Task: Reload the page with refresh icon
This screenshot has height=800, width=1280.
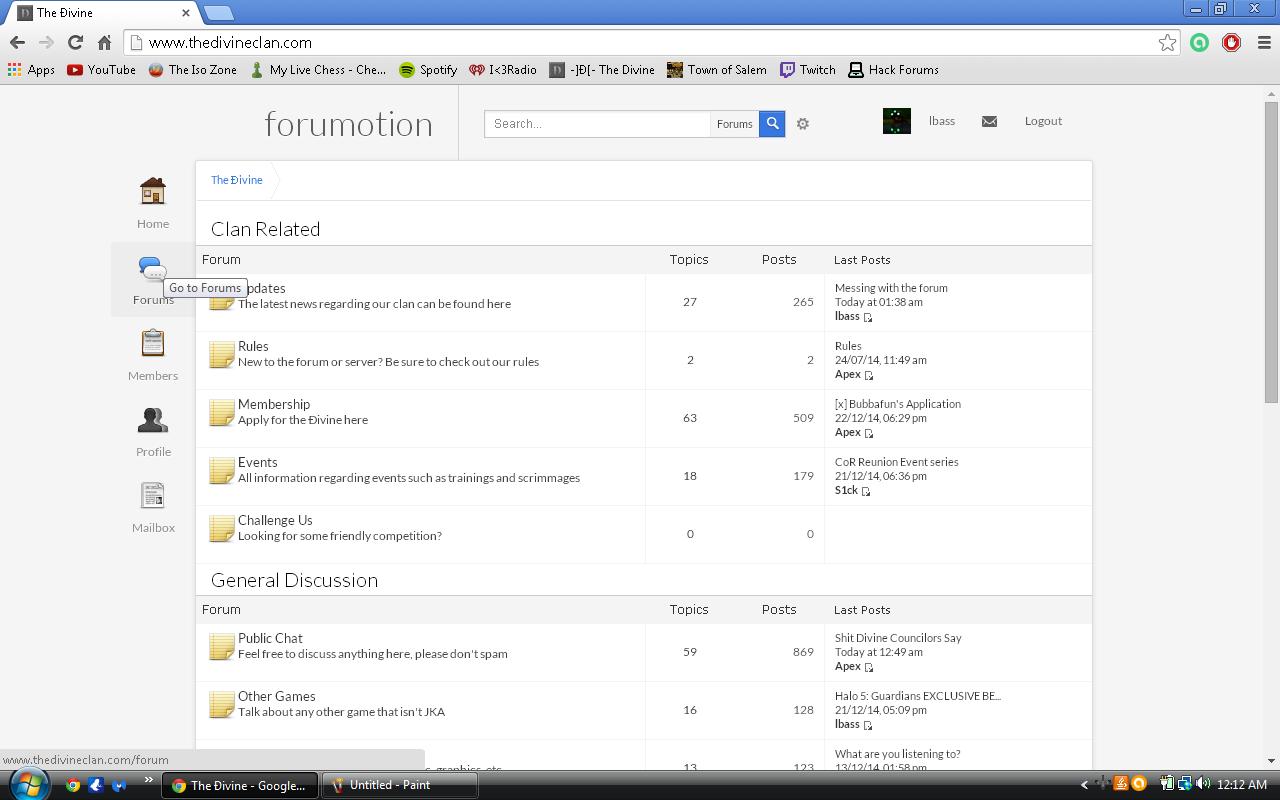Action: (x=75, y=42)
